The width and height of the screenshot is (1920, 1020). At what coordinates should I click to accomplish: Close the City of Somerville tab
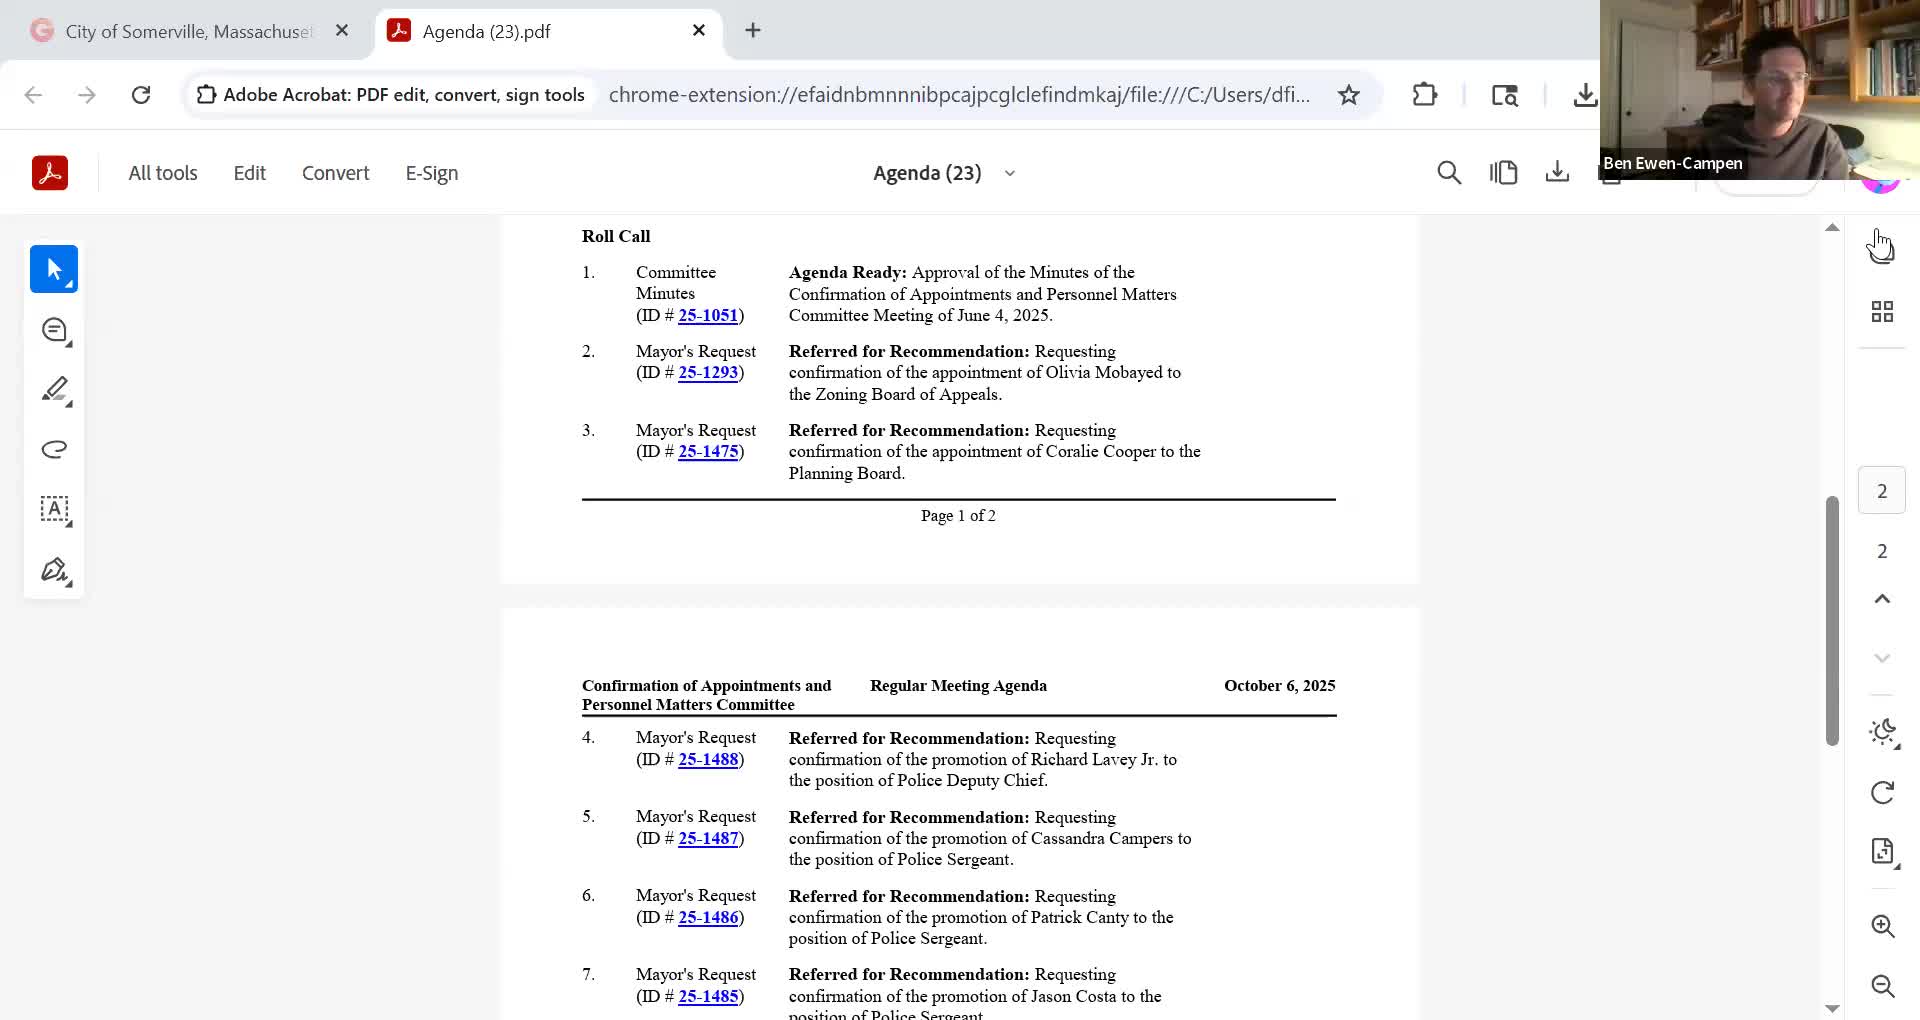point(342,31)
